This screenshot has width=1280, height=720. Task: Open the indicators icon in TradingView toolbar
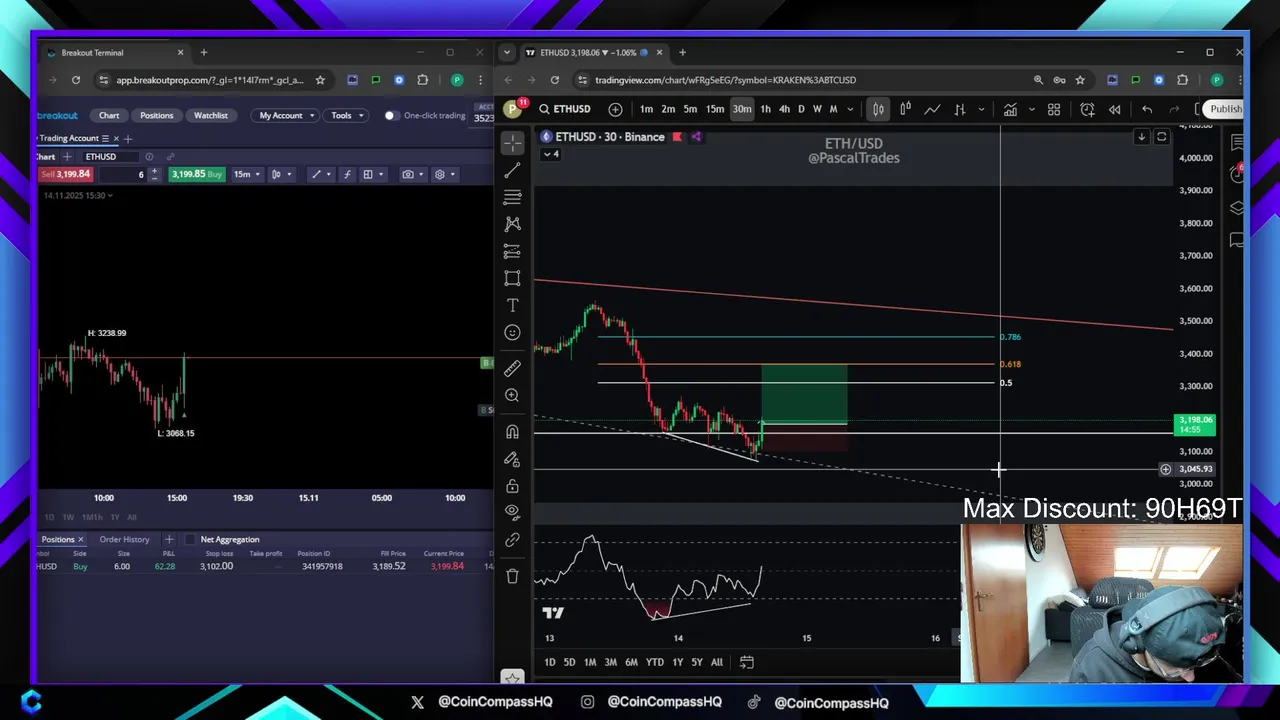(1011, 109)
